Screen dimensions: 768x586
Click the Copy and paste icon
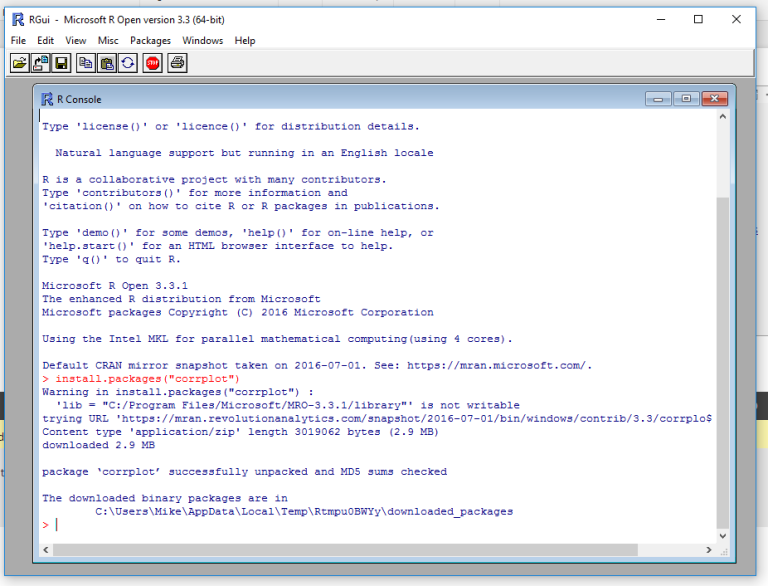coord(128,63)
